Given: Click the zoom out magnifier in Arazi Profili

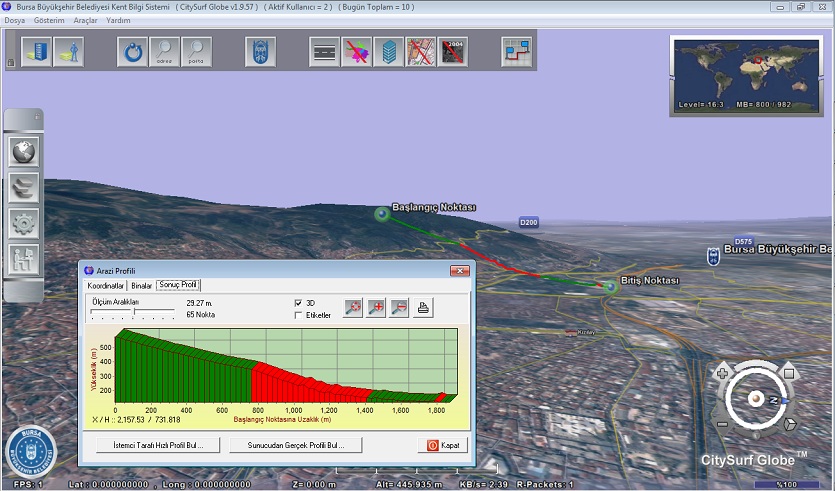Looking at the screenshot, I should click(x=399, y=307).
